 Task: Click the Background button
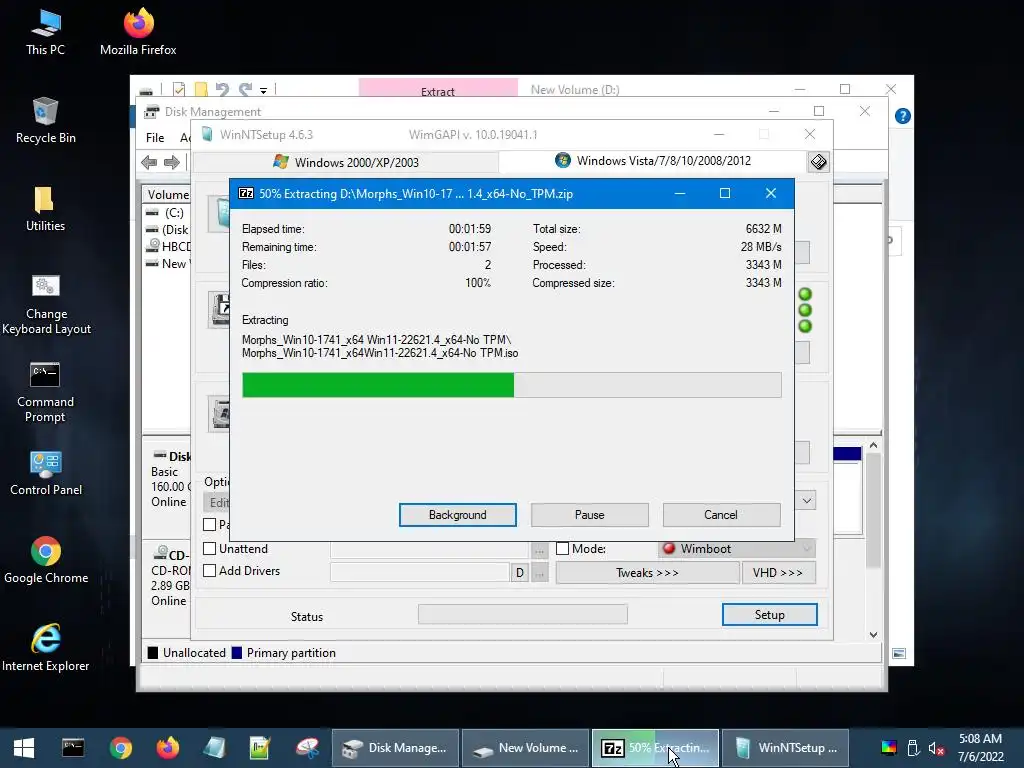point(458,515)
